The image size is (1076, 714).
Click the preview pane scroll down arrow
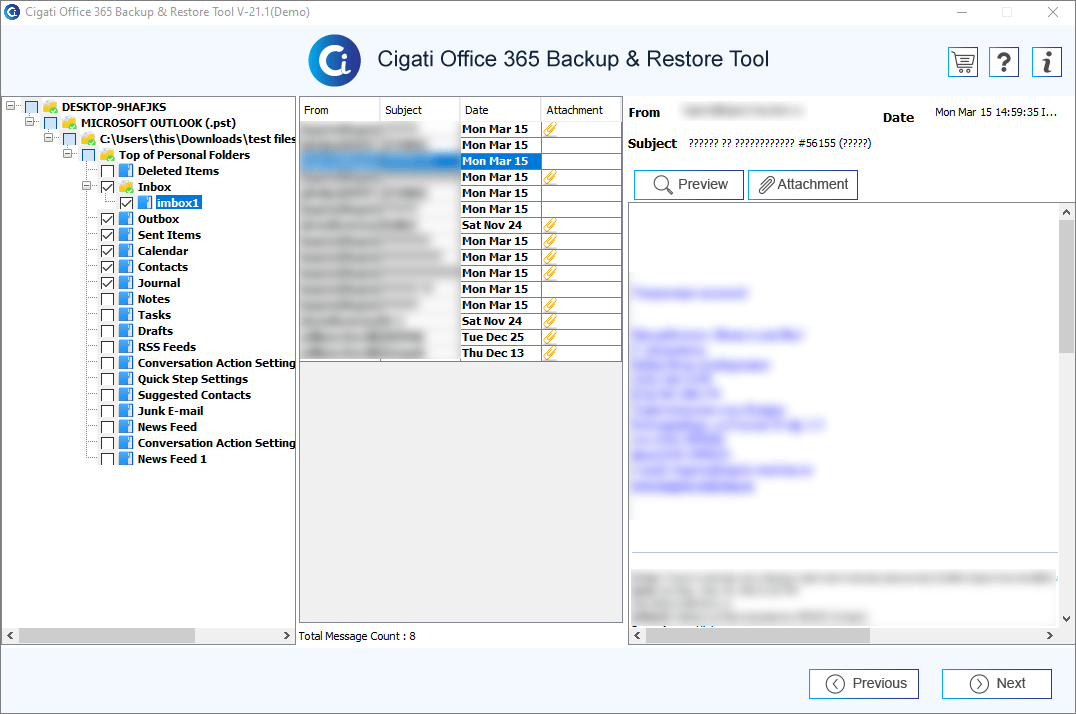1066,619
